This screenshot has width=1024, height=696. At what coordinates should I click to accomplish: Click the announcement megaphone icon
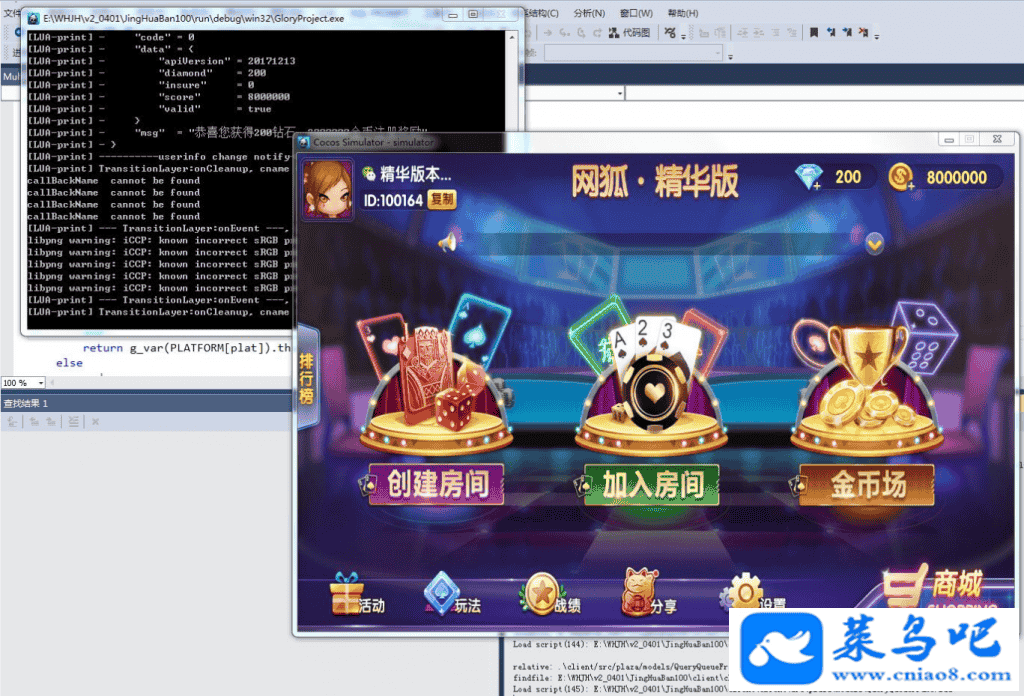(449, 241)
